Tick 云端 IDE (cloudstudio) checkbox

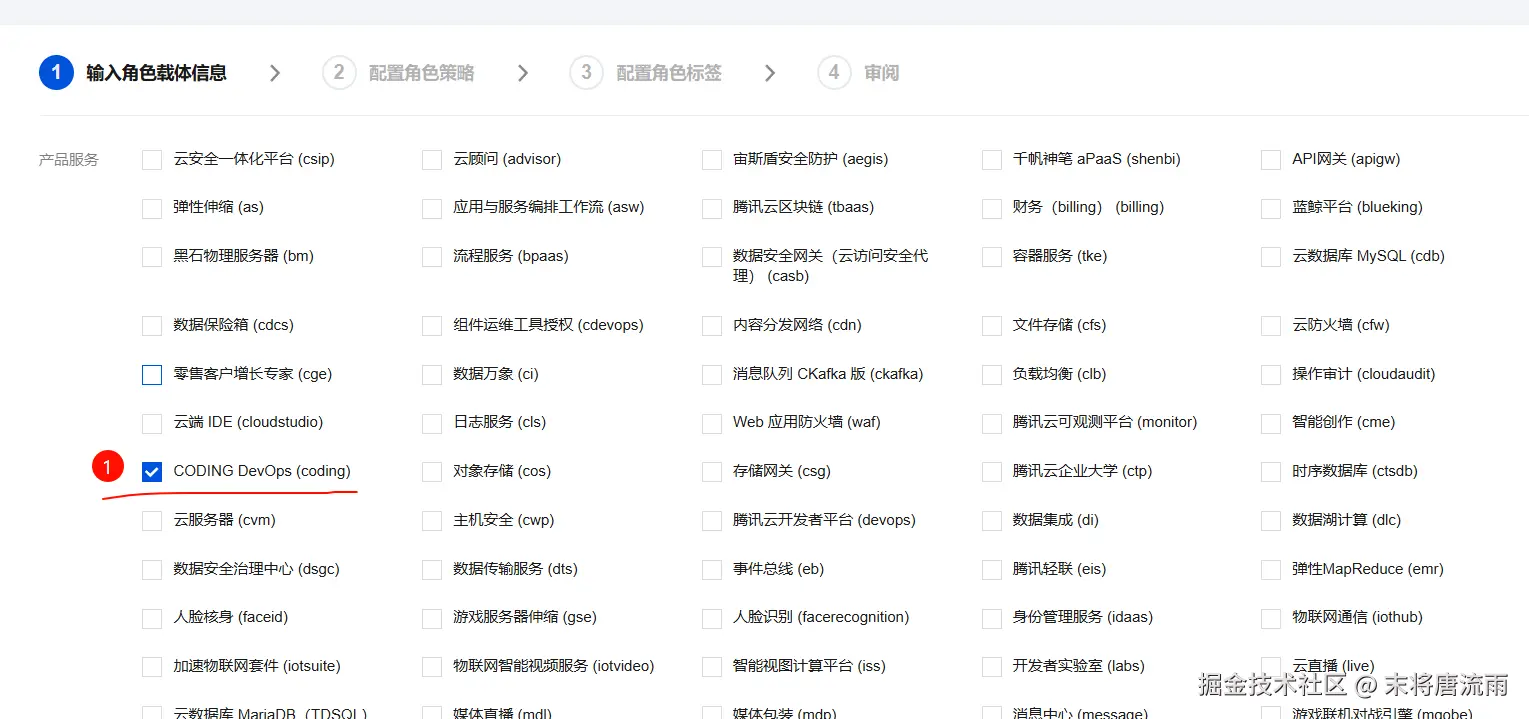coord(152,423)
